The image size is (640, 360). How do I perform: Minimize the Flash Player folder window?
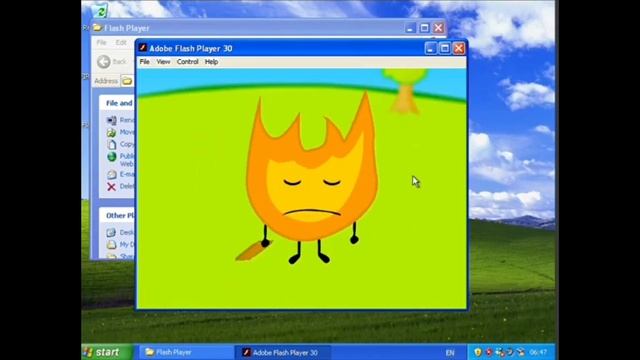coord(410,28)
